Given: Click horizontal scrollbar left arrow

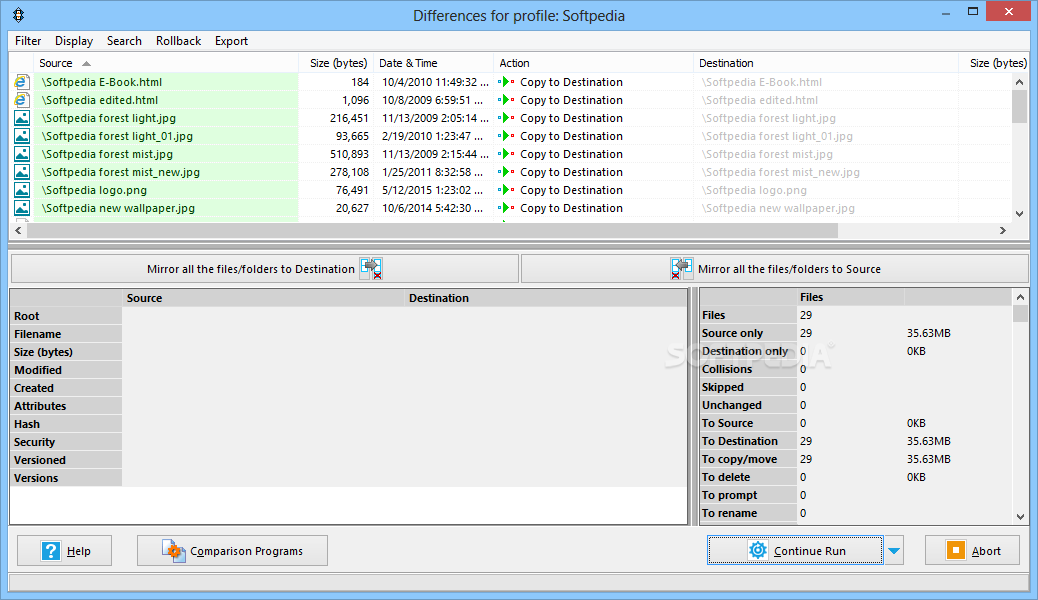Looking at the screenshot, I should [x=18, y=230].
